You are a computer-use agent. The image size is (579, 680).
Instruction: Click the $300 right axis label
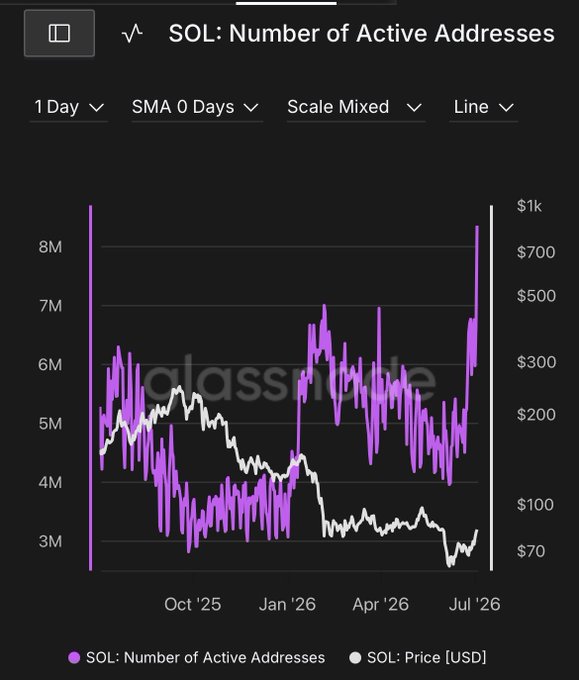coord(536,362)
